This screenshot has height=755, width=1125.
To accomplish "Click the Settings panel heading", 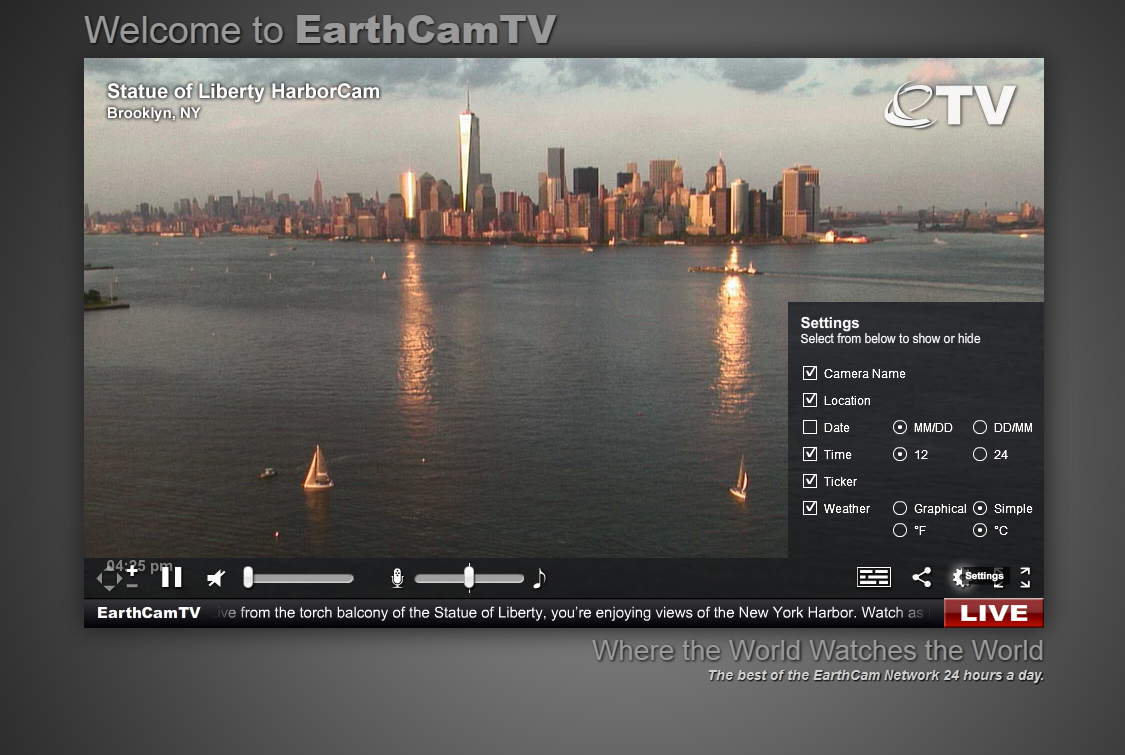I will [x=829, y=323].
